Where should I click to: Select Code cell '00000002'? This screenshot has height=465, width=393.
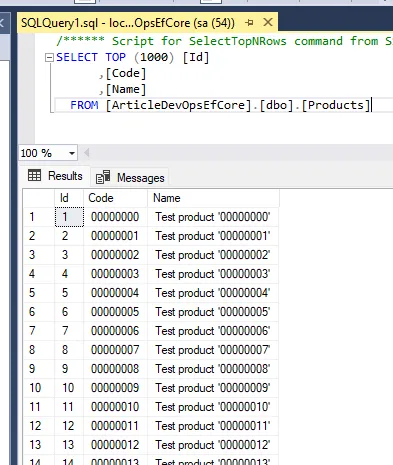[115, 255]
